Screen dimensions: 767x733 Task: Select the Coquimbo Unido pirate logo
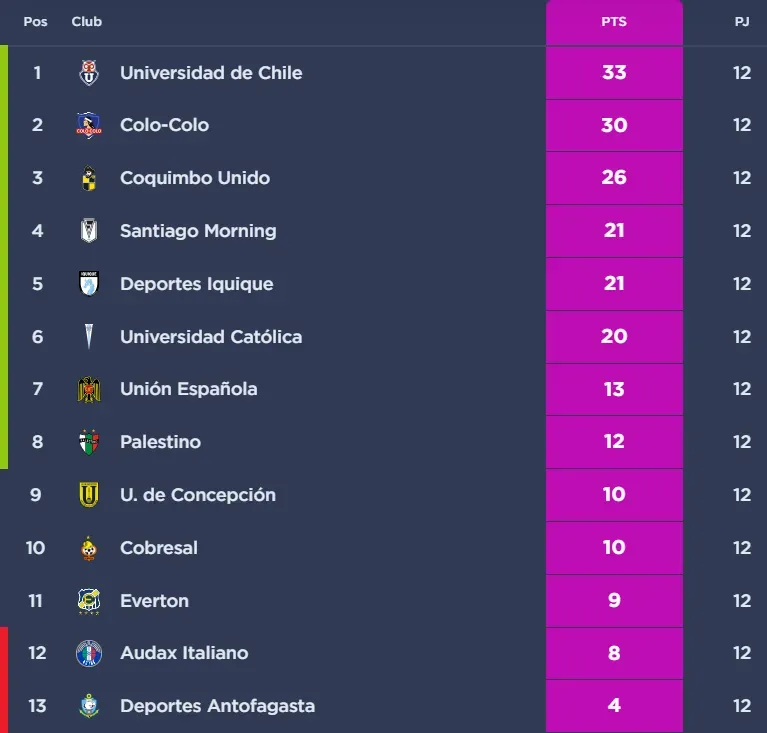[89, 178]
